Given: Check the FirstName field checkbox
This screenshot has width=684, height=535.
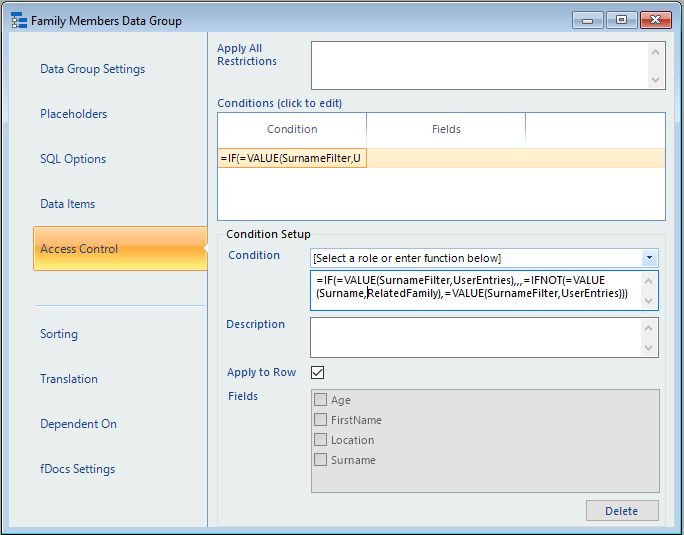Looking at the screenshot, I should 321,420.
